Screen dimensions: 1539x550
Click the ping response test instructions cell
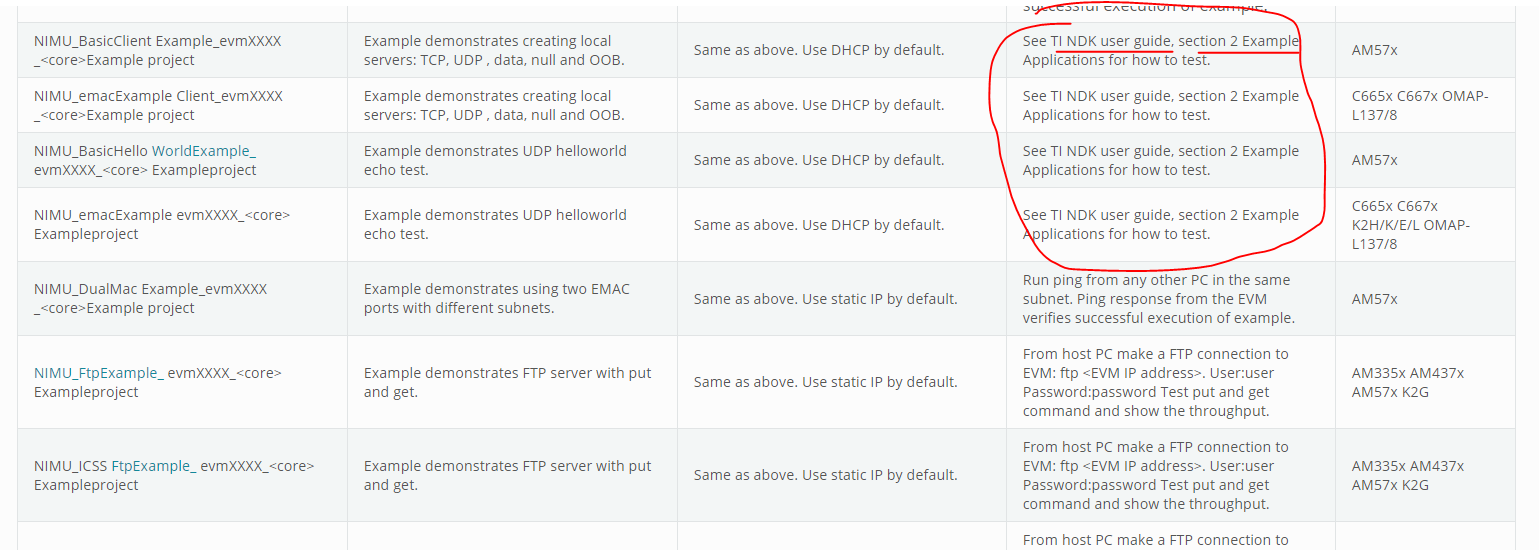pos(1157,299)
